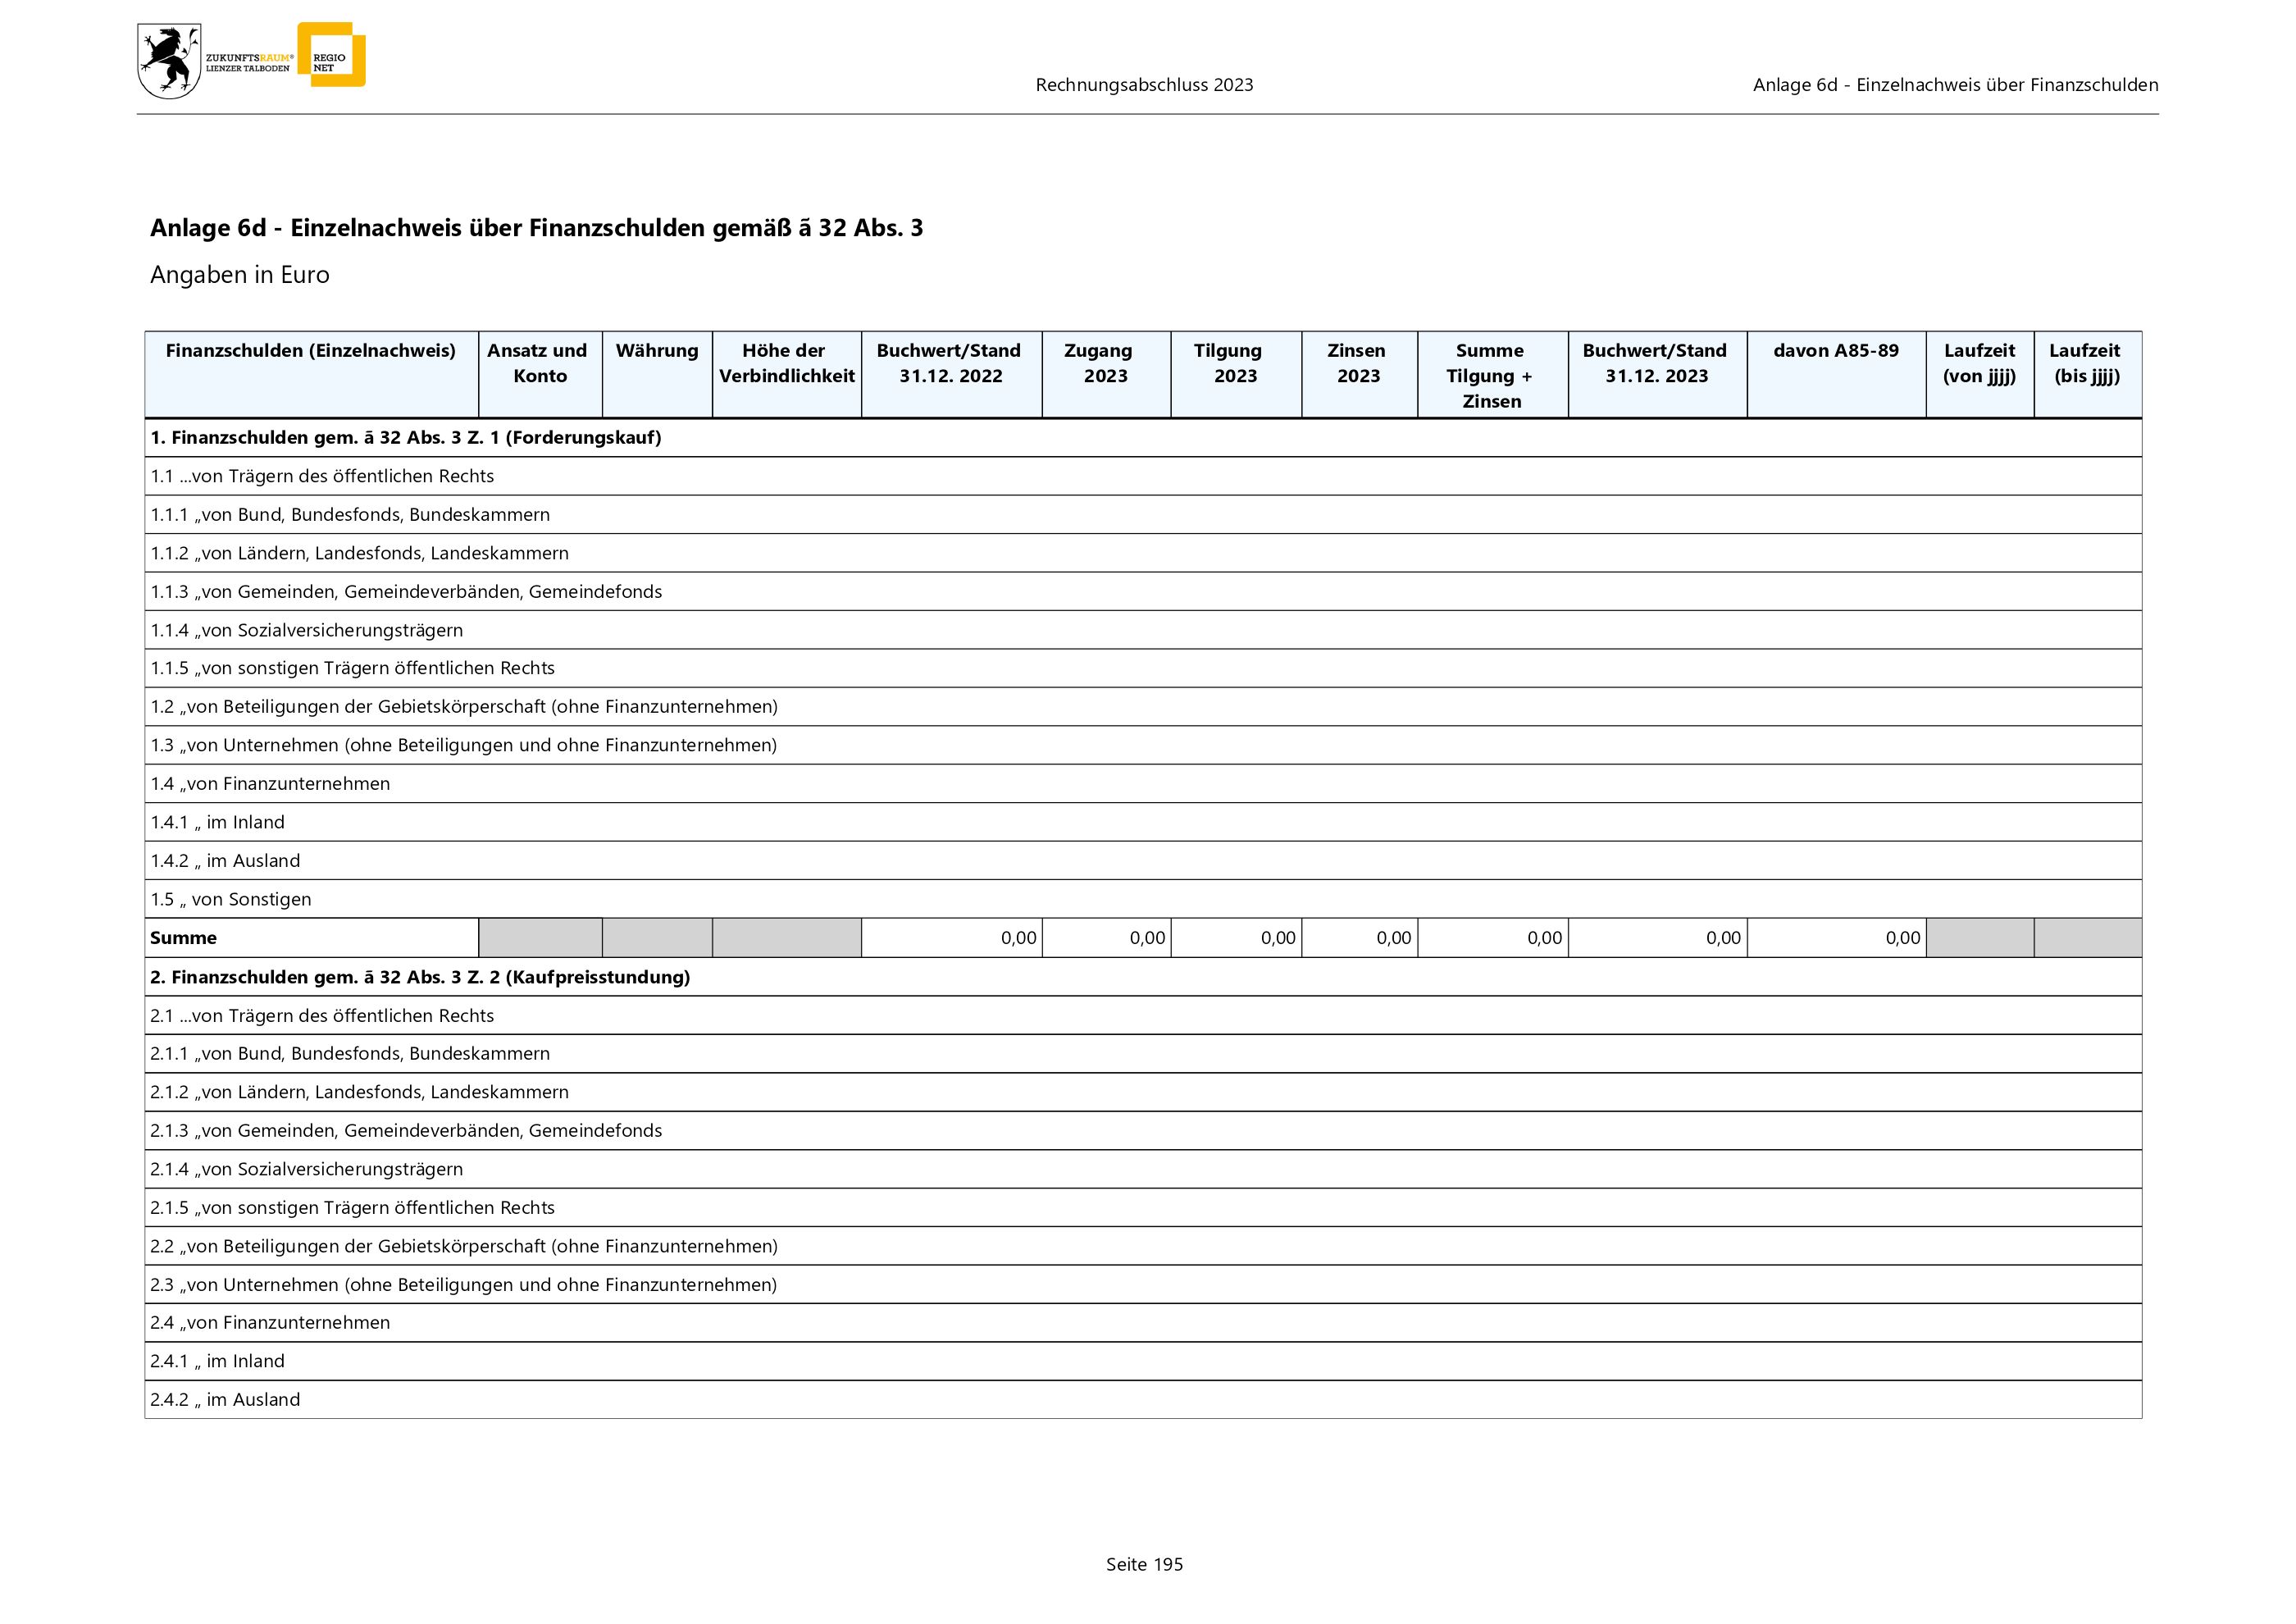Click the Ansatz und Konto column header
Image resolution: width=2296 pixels, height=1624 pixels.
[x=539, y=363]
